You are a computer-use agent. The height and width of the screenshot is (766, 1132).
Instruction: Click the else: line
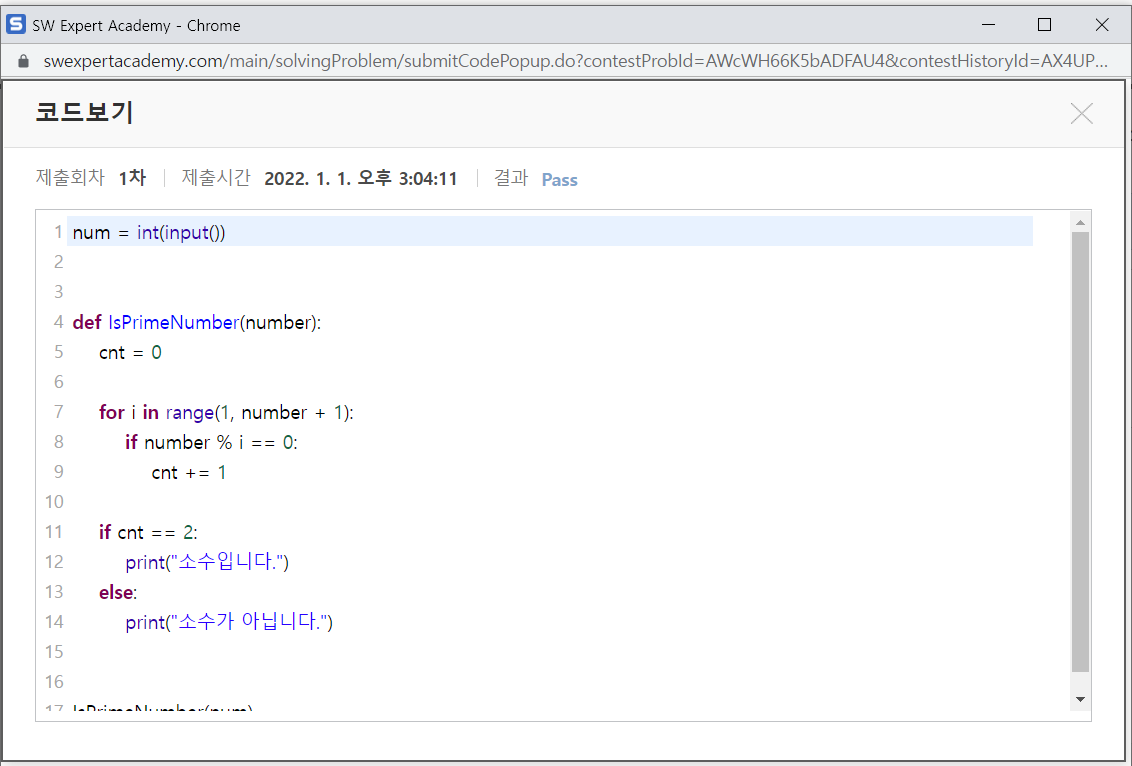pyautogui.click(x=118, y=593)
